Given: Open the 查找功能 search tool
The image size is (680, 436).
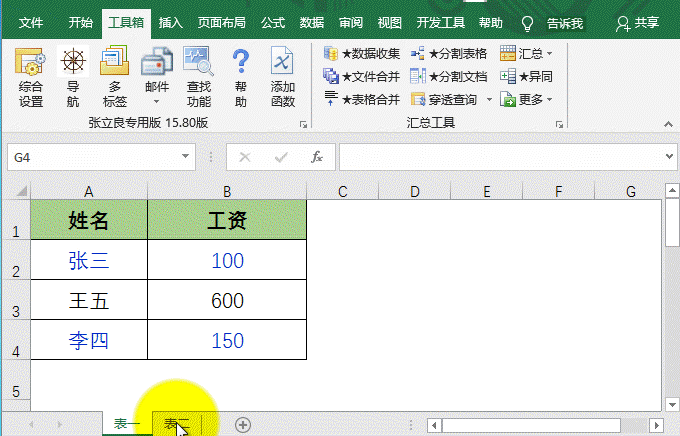Looking at the screenshot, I should pos(199,78).
